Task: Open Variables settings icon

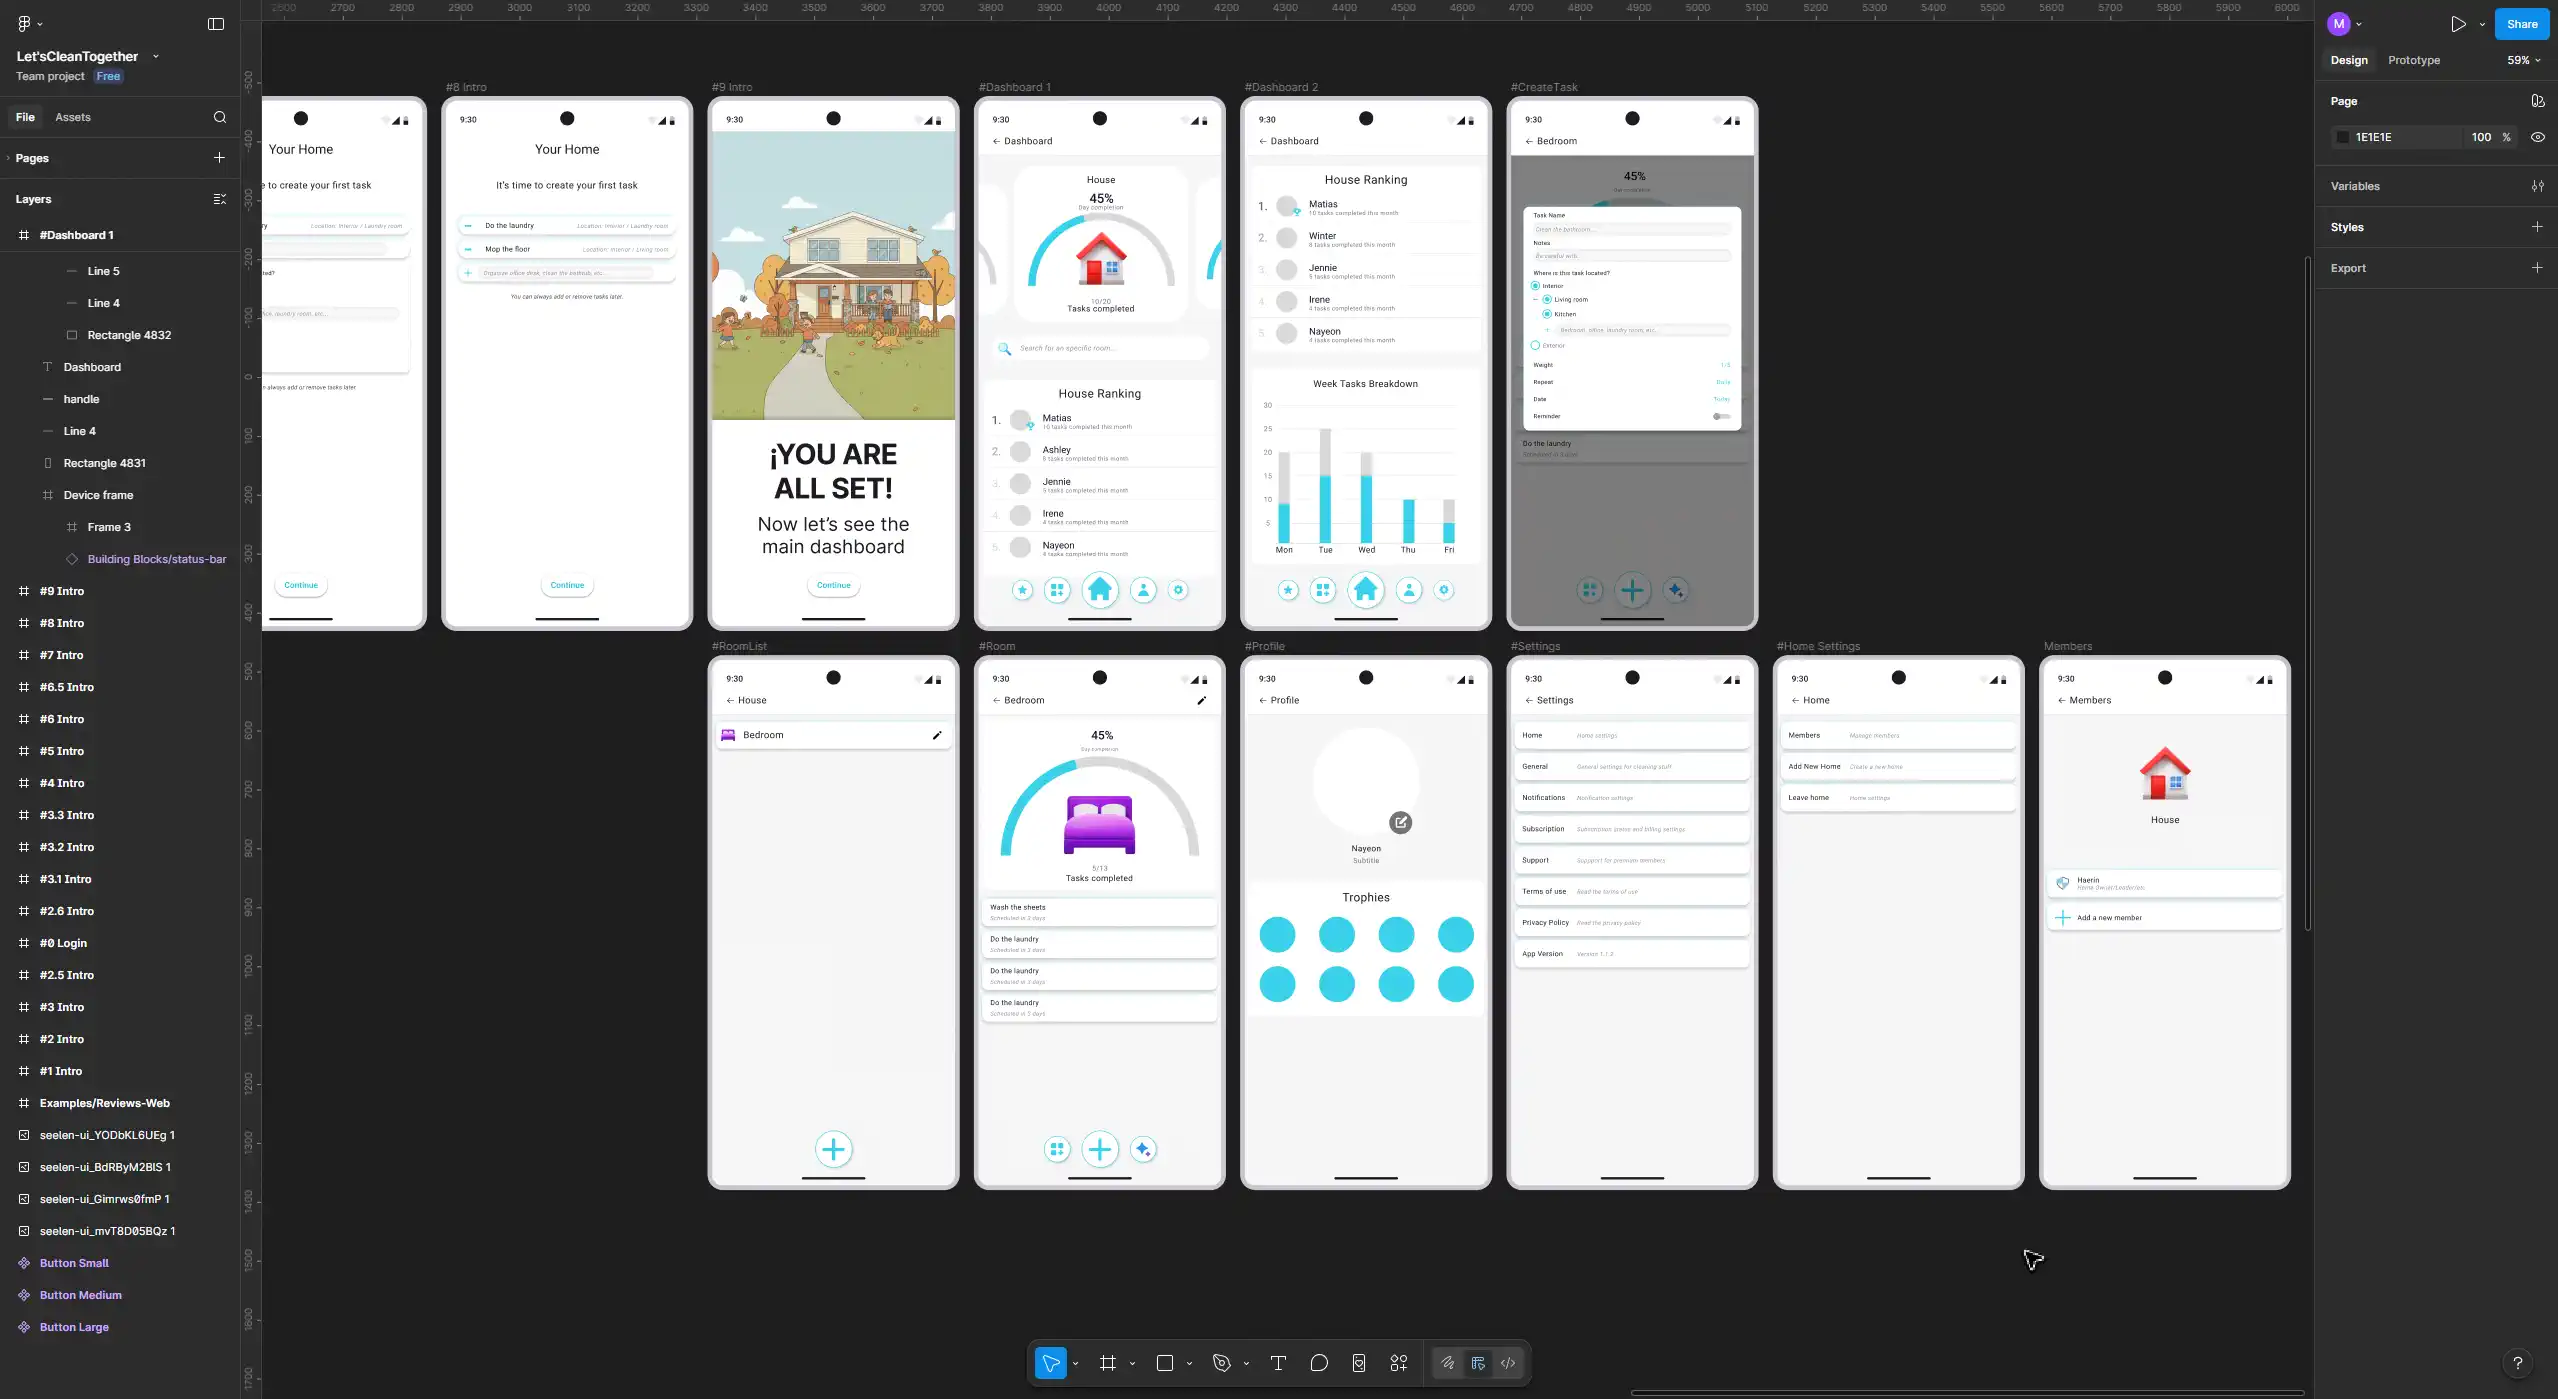Action: coord(2537,186)
